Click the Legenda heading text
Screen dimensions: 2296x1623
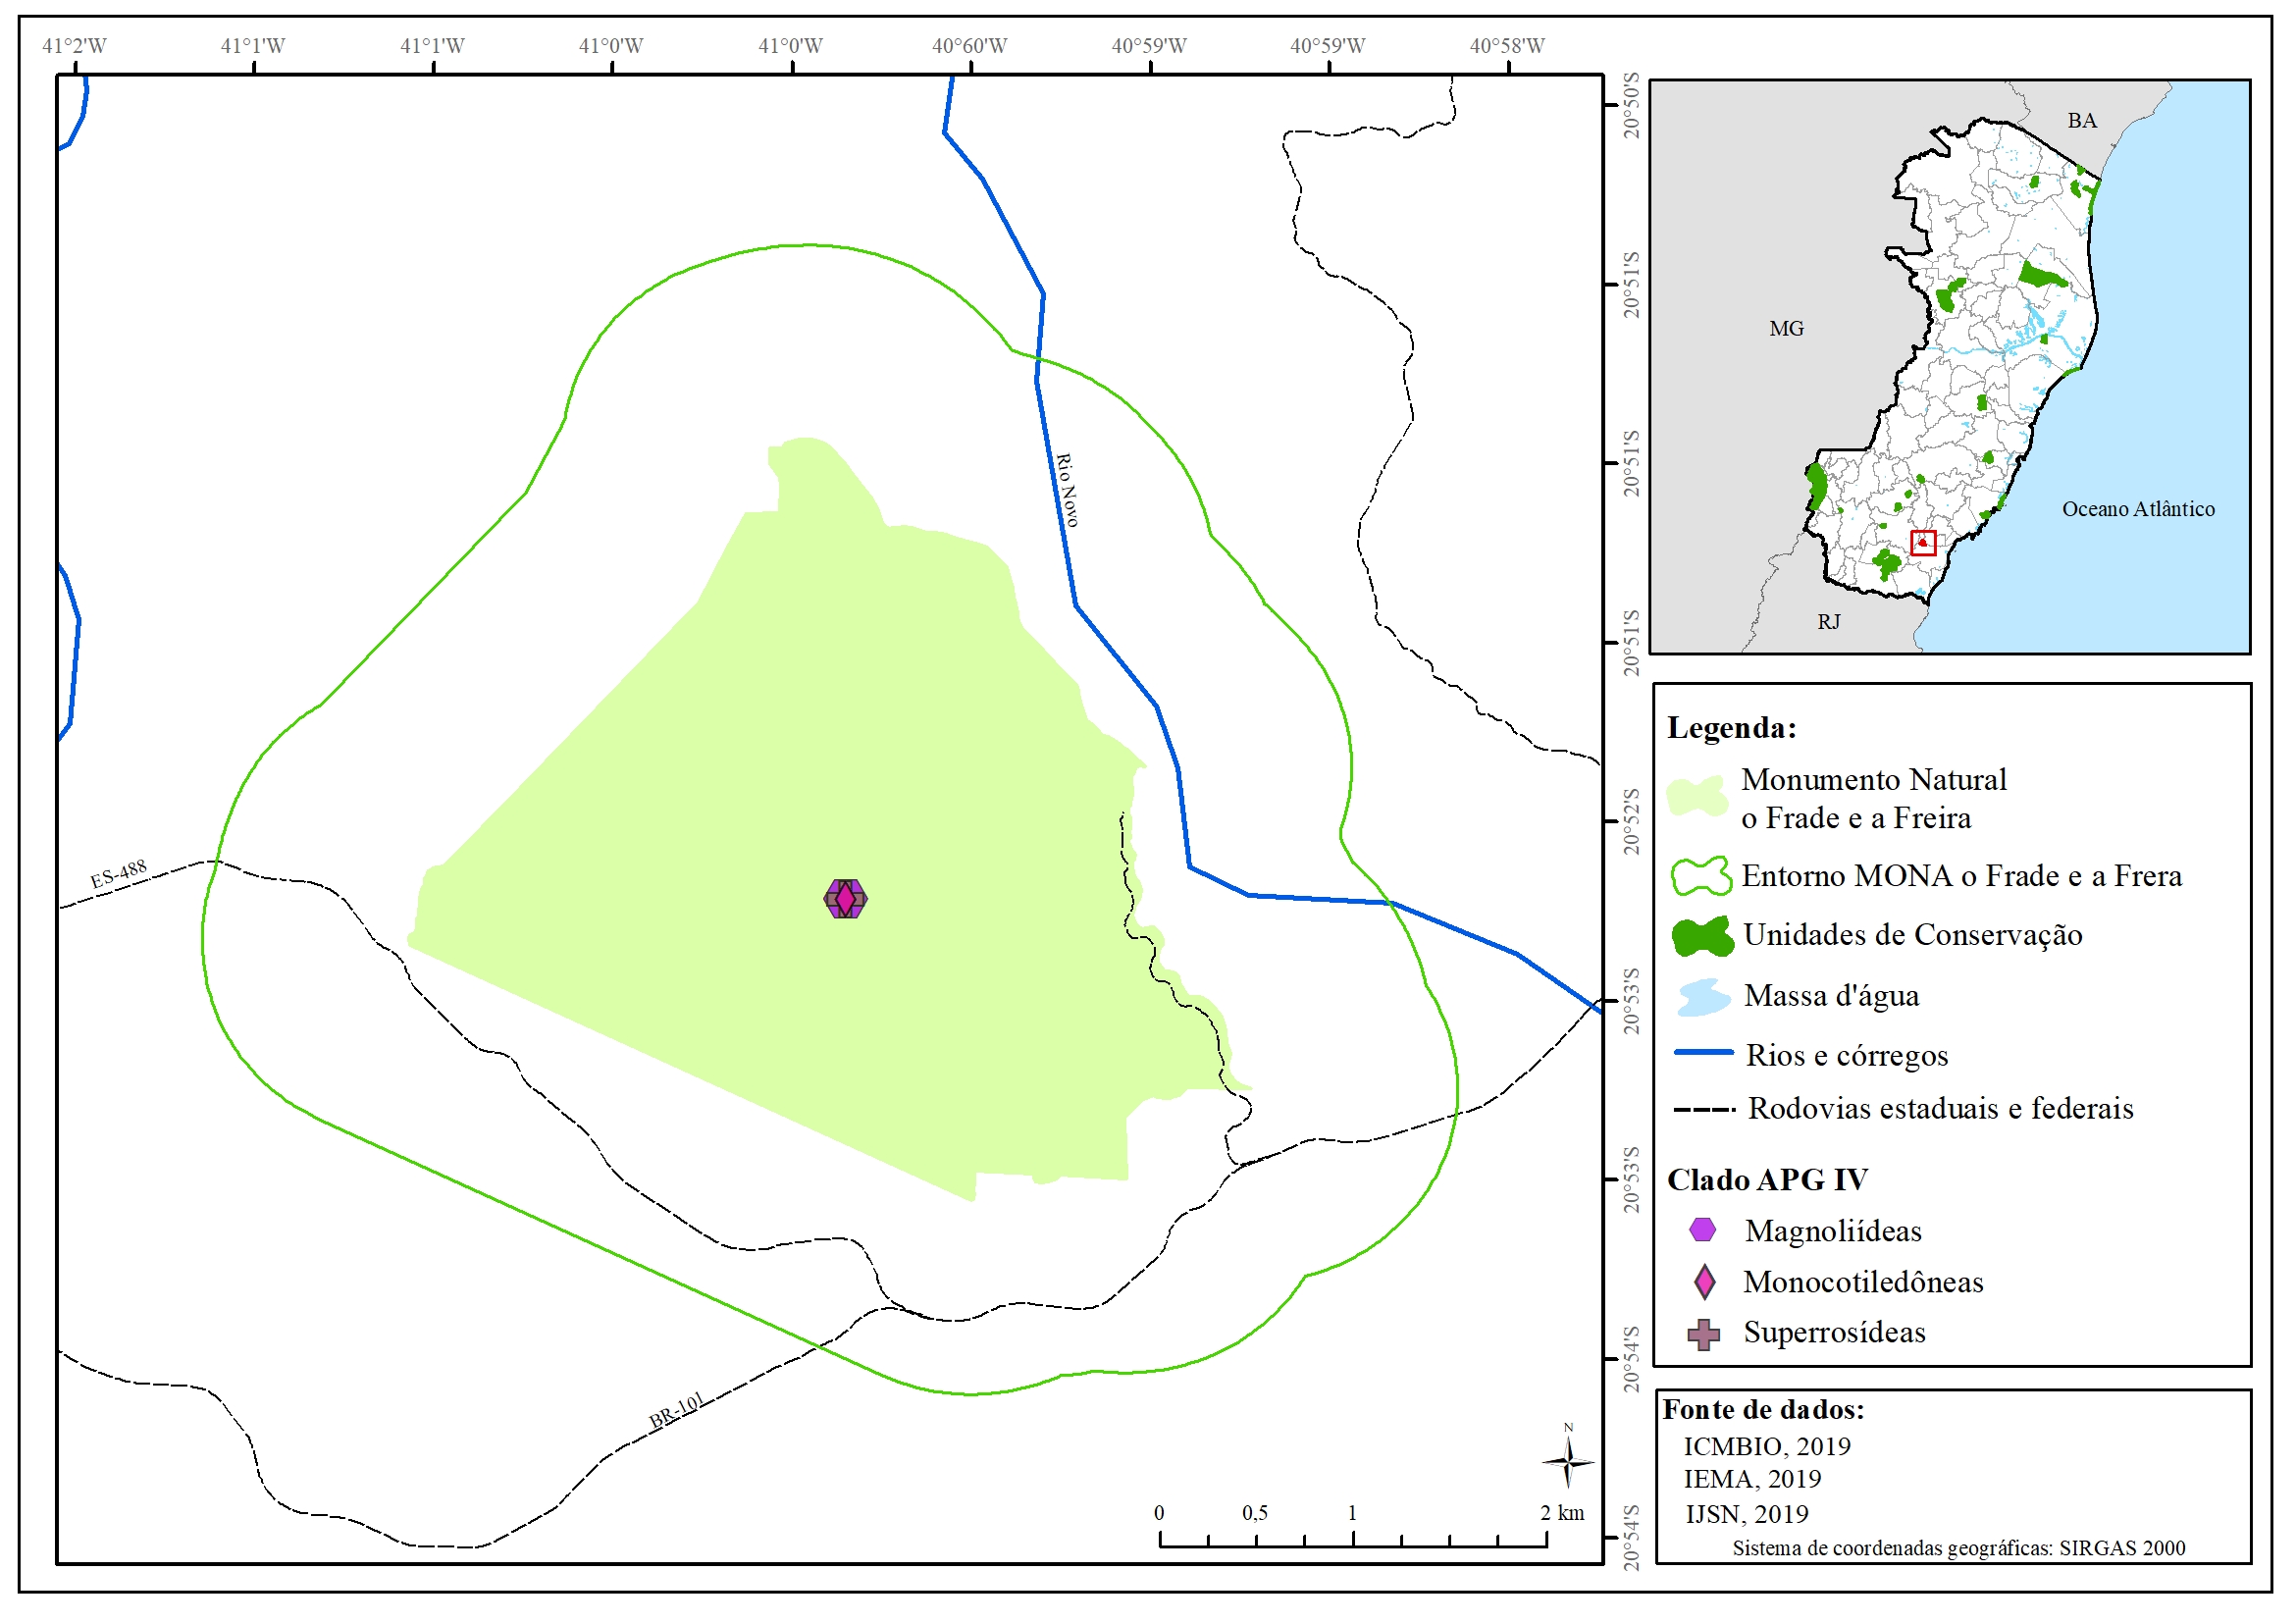tap(1731, 727)
